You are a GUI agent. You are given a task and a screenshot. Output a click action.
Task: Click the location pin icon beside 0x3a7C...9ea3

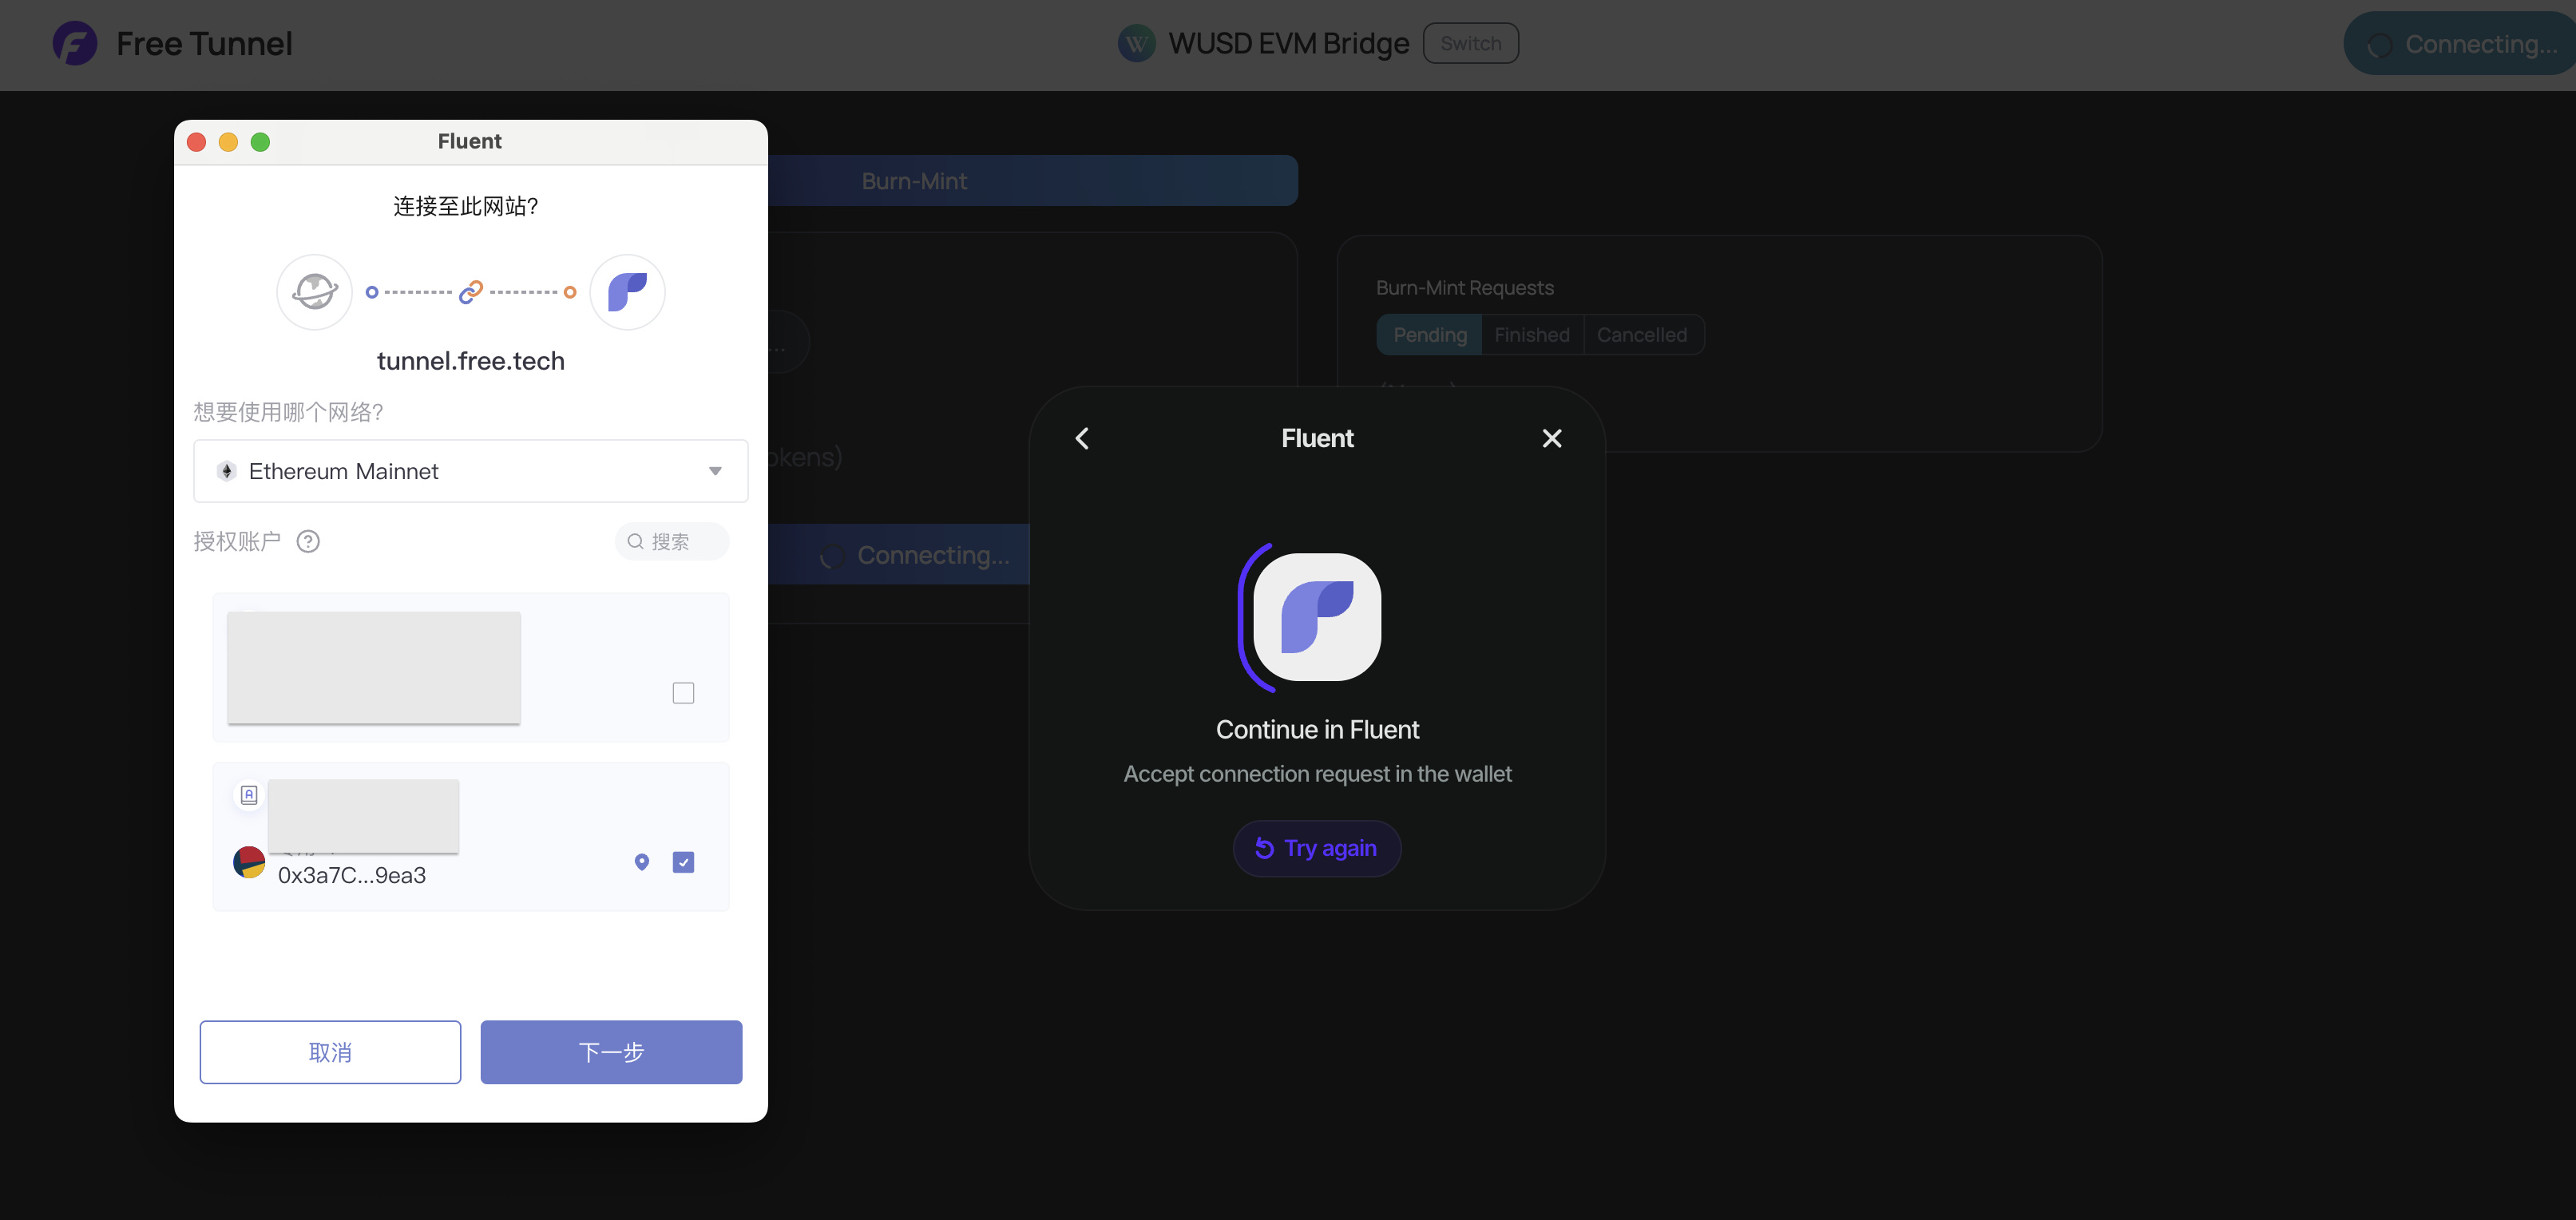click(641, 862)
